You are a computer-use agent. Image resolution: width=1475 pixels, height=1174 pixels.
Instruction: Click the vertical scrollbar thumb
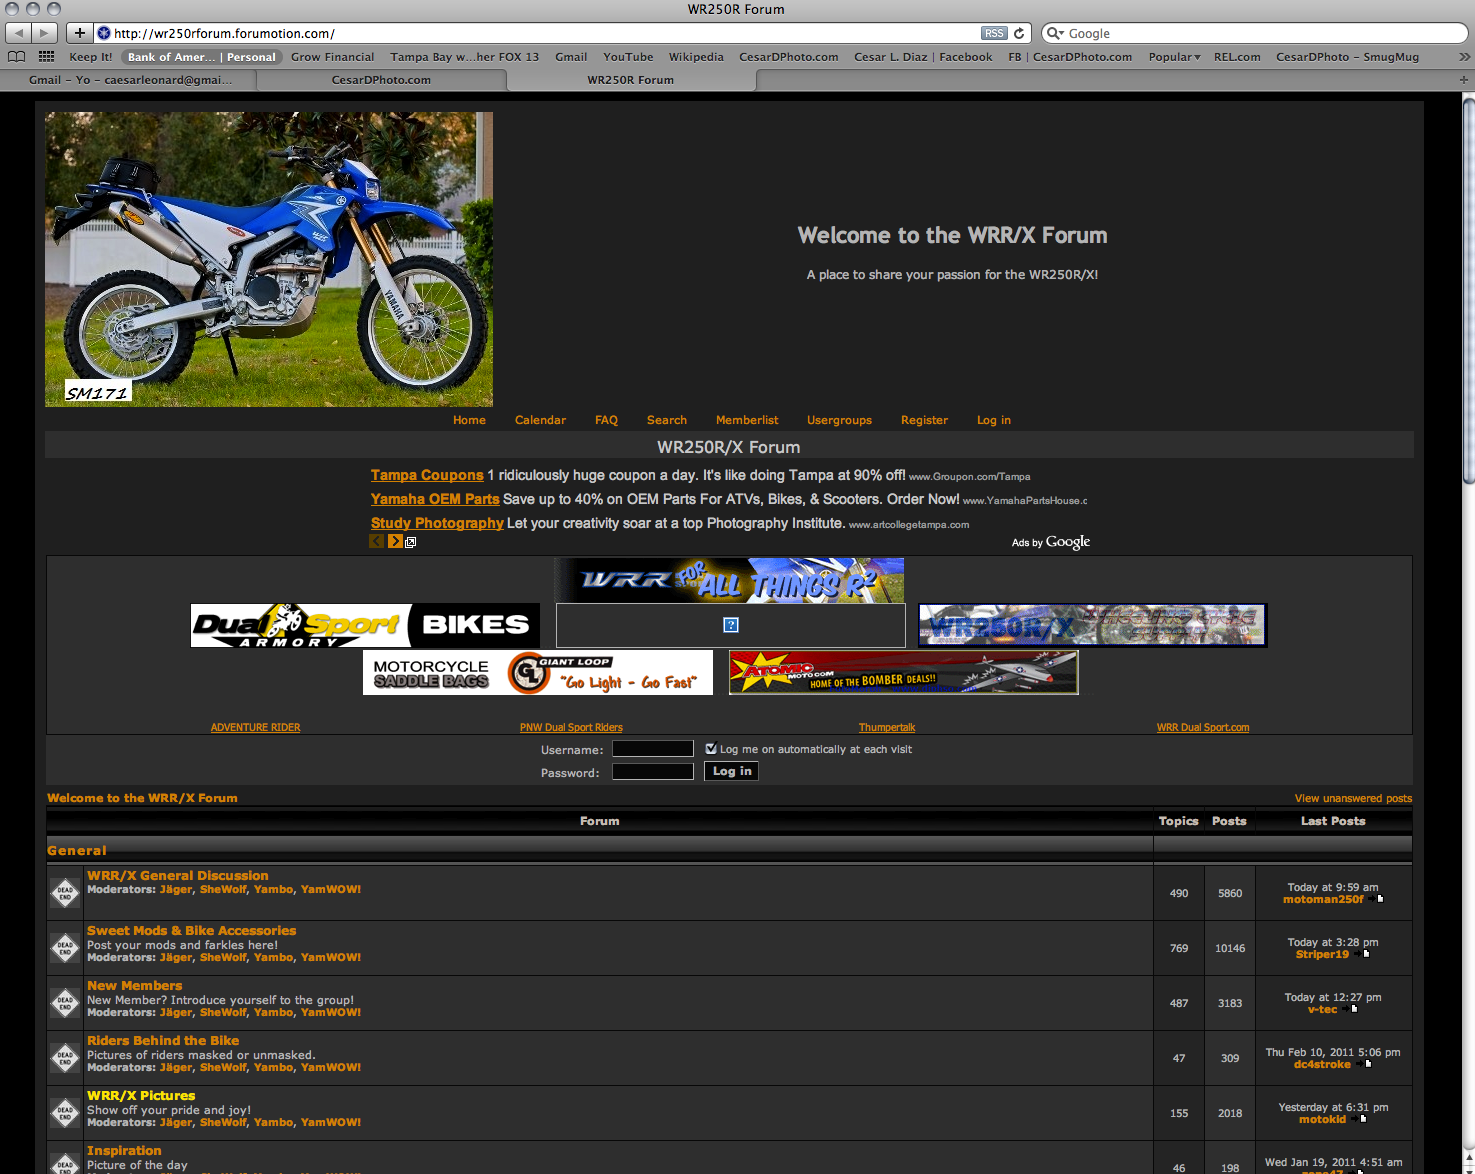1468,290
